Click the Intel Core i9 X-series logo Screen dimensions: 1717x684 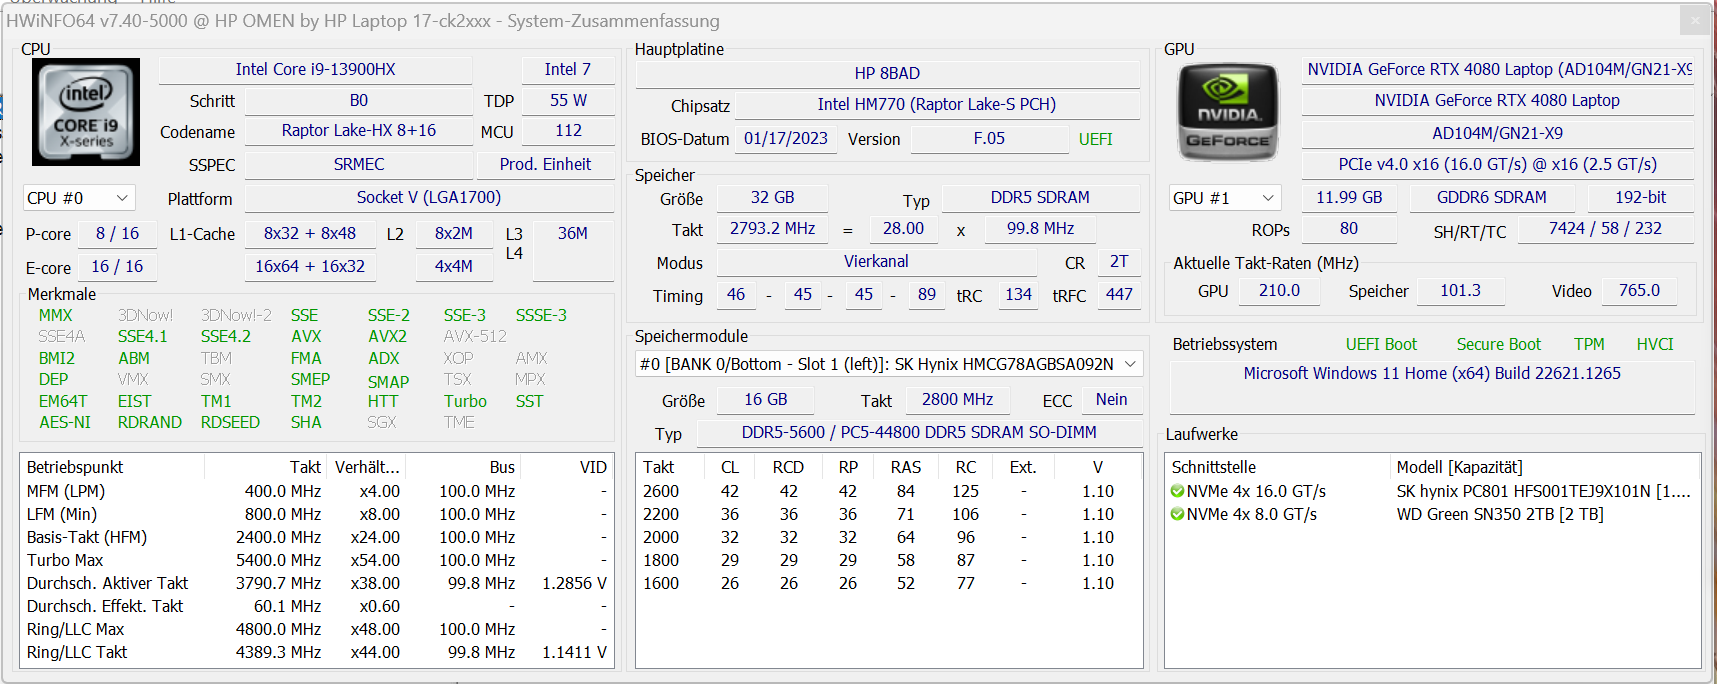[86, 112]
